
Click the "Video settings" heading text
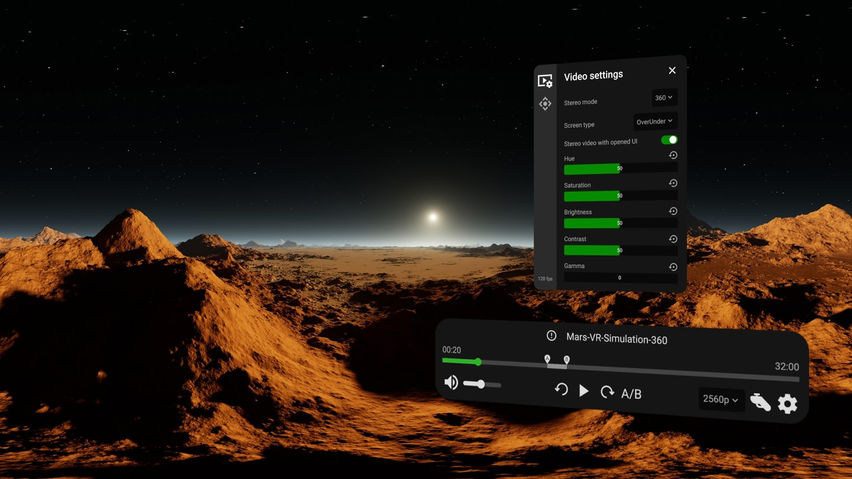[593, 75]
